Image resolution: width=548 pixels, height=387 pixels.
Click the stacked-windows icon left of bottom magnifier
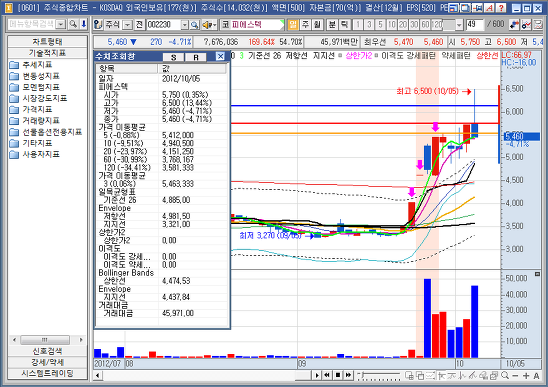(x=494, y=375)
